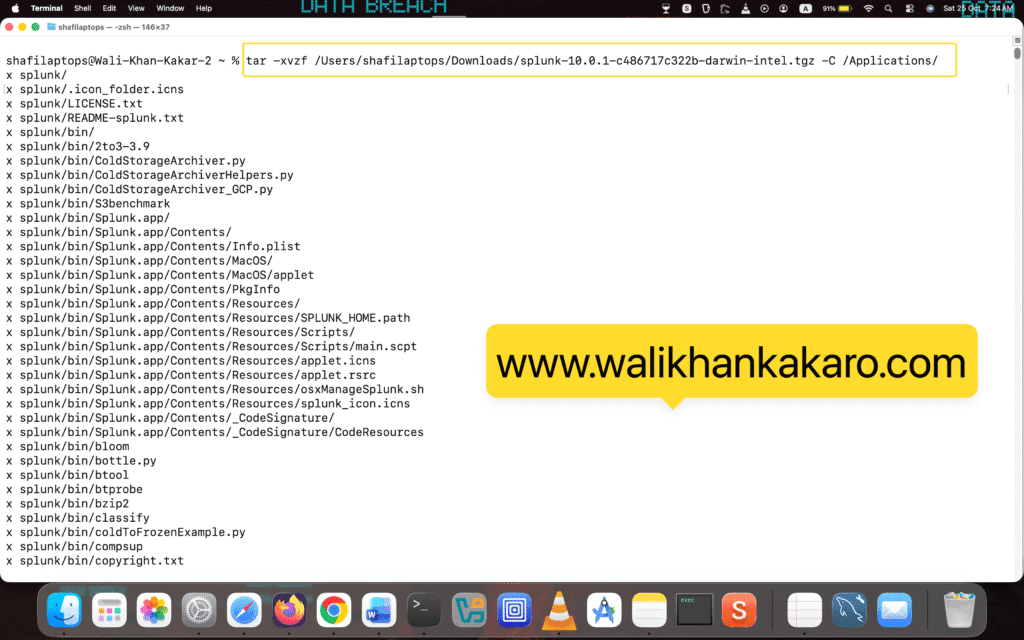
Task: Open Google Chrome from the dock
Action: tap(334, 610)
